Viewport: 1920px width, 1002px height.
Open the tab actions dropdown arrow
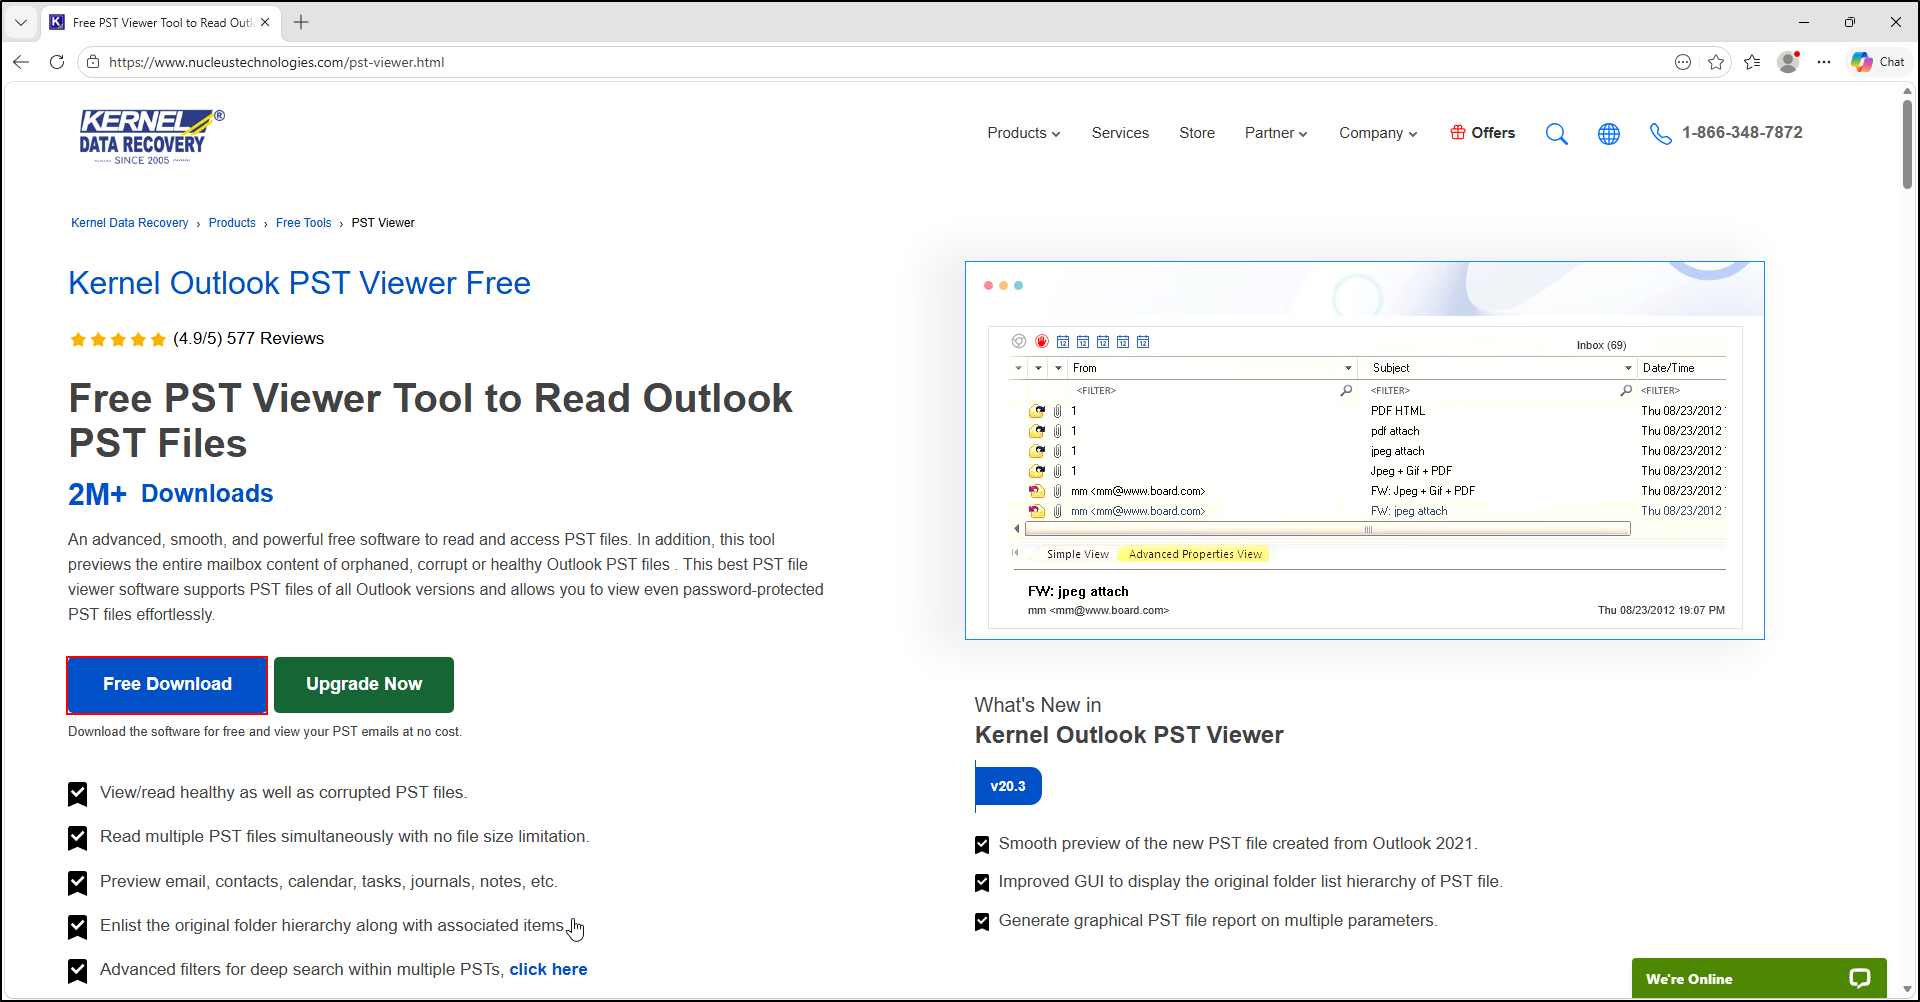(x=21, y=22)
